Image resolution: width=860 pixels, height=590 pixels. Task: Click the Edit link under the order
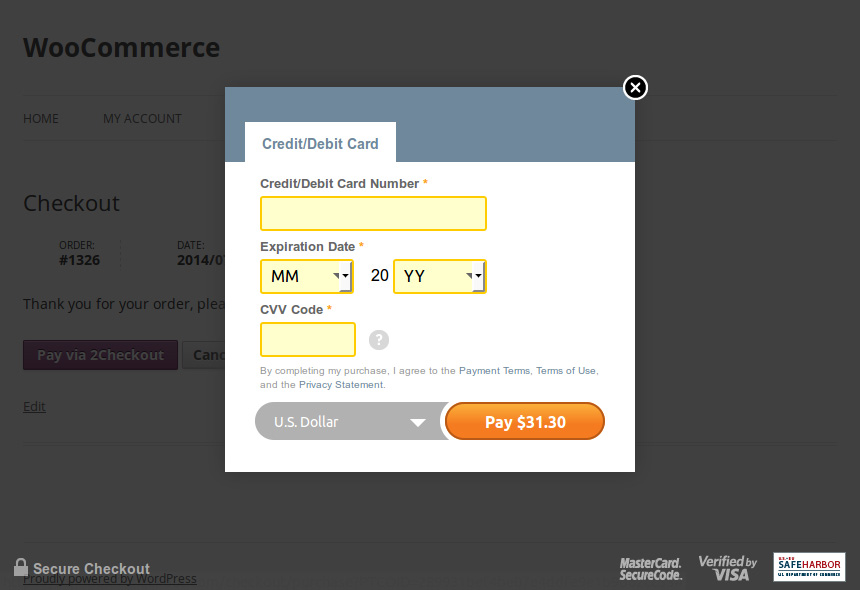[x=34, y=406]
